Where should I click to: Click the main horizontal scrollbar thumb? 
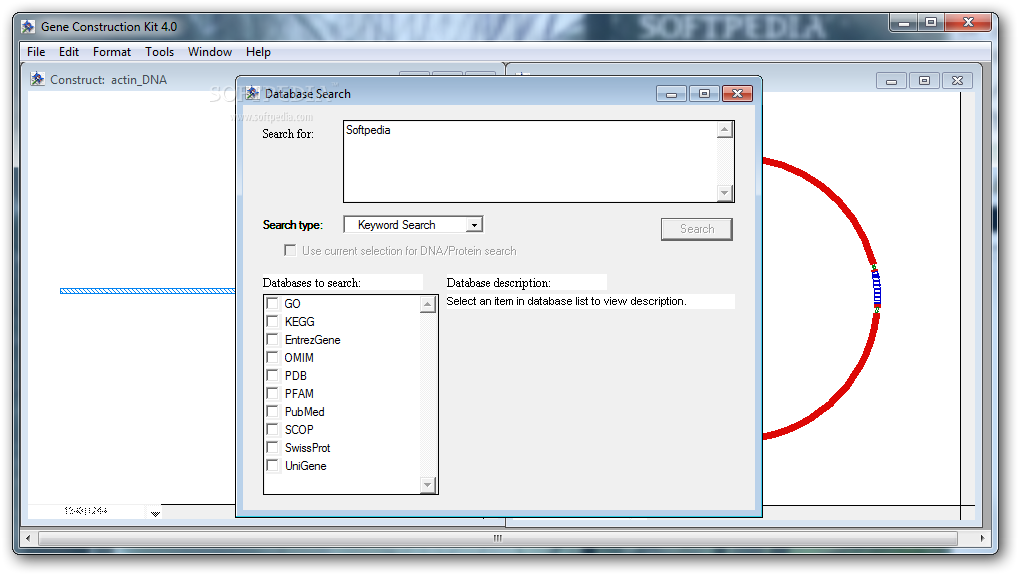pos(498,538)
